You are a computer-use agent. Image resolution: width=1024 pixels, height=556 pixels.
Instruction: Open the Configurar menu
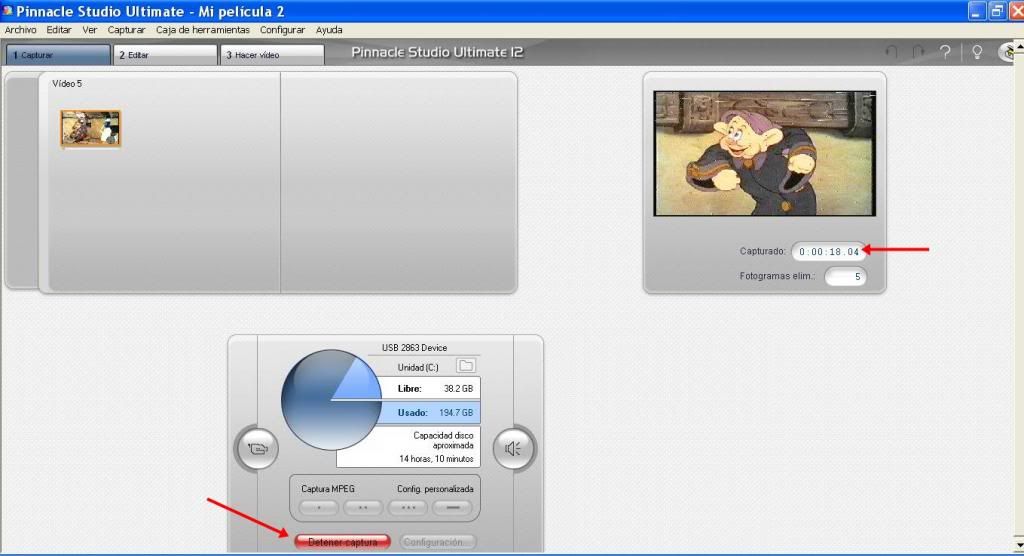[282, 30]
